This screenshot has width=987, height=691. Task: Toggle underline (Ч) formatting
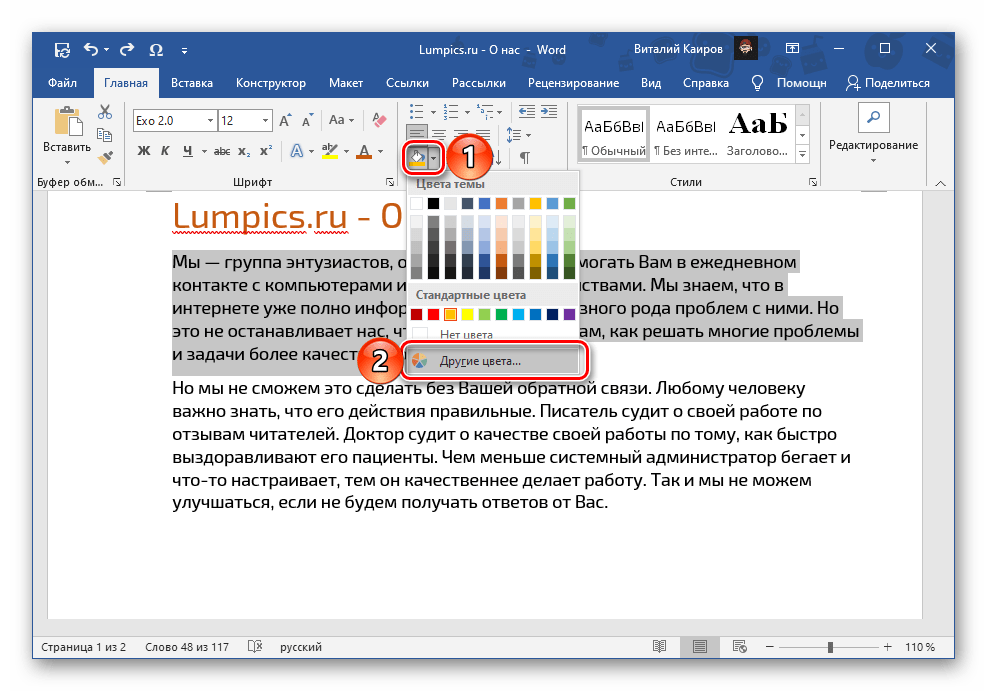[x=188, y=151]
